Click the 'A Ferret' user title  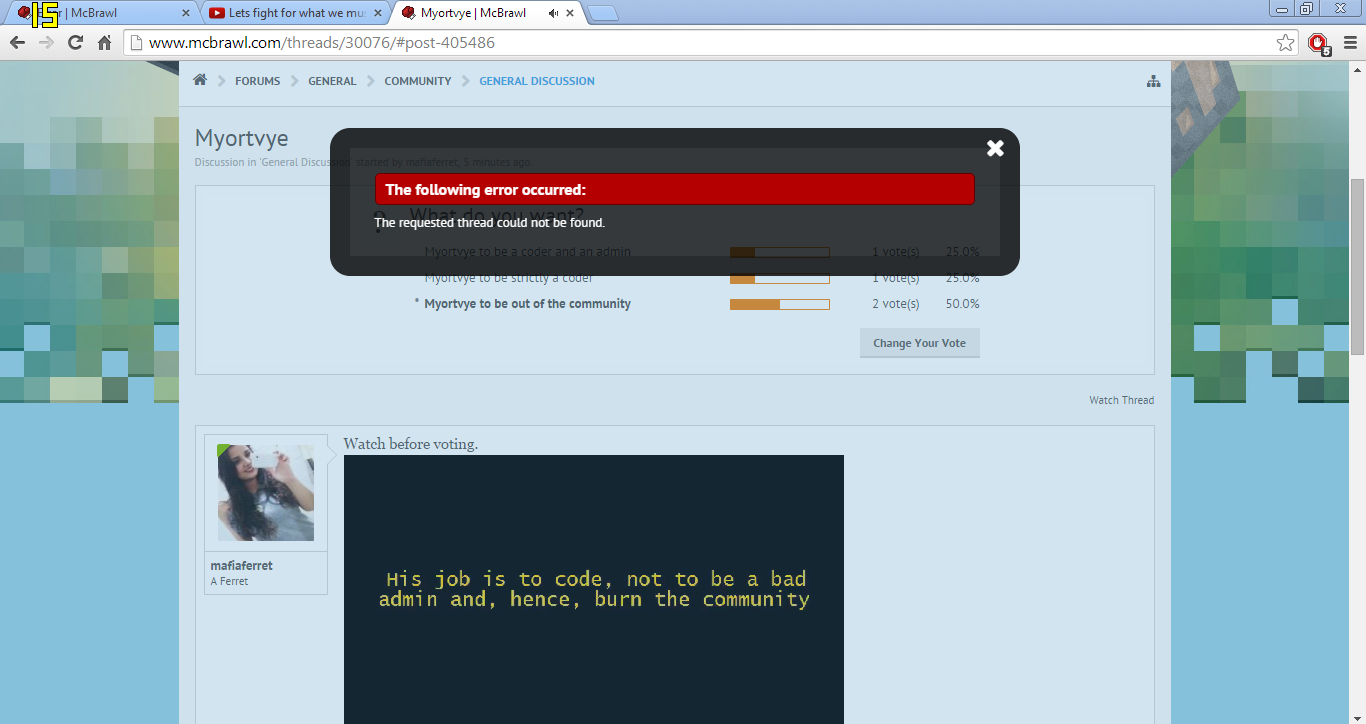coord(229,581)
